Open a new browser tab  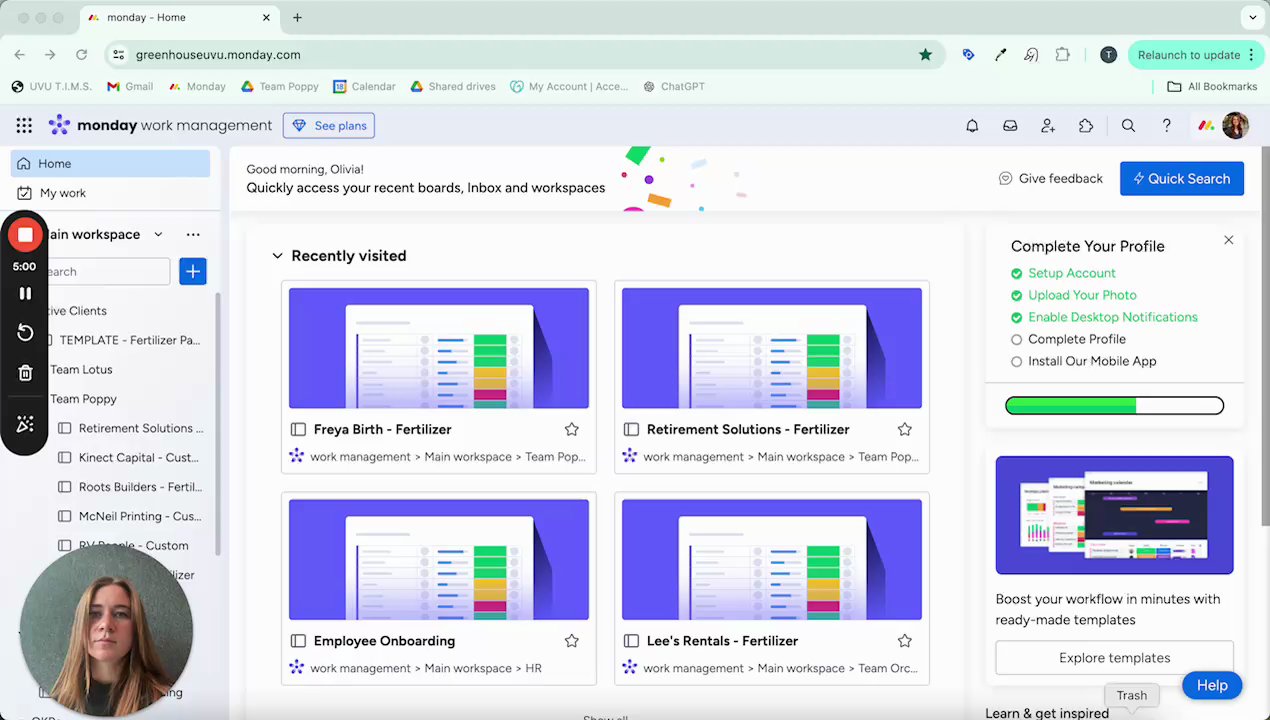pyautogui.click(x=297, y=18)
